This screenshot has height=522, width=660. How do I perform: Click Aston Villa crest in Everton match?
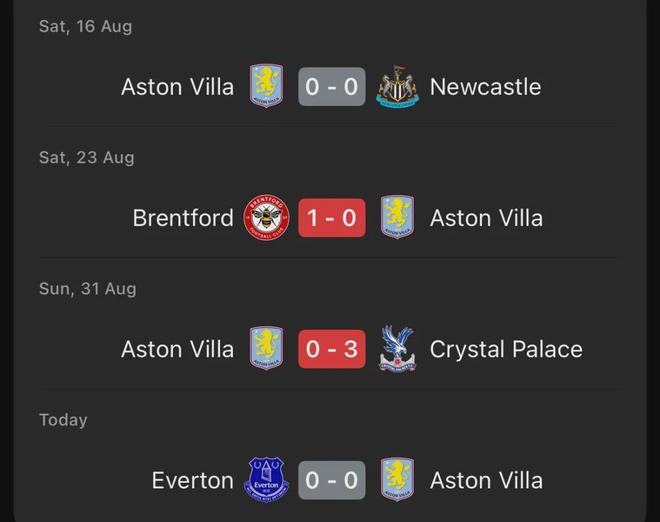pos(397,480)
